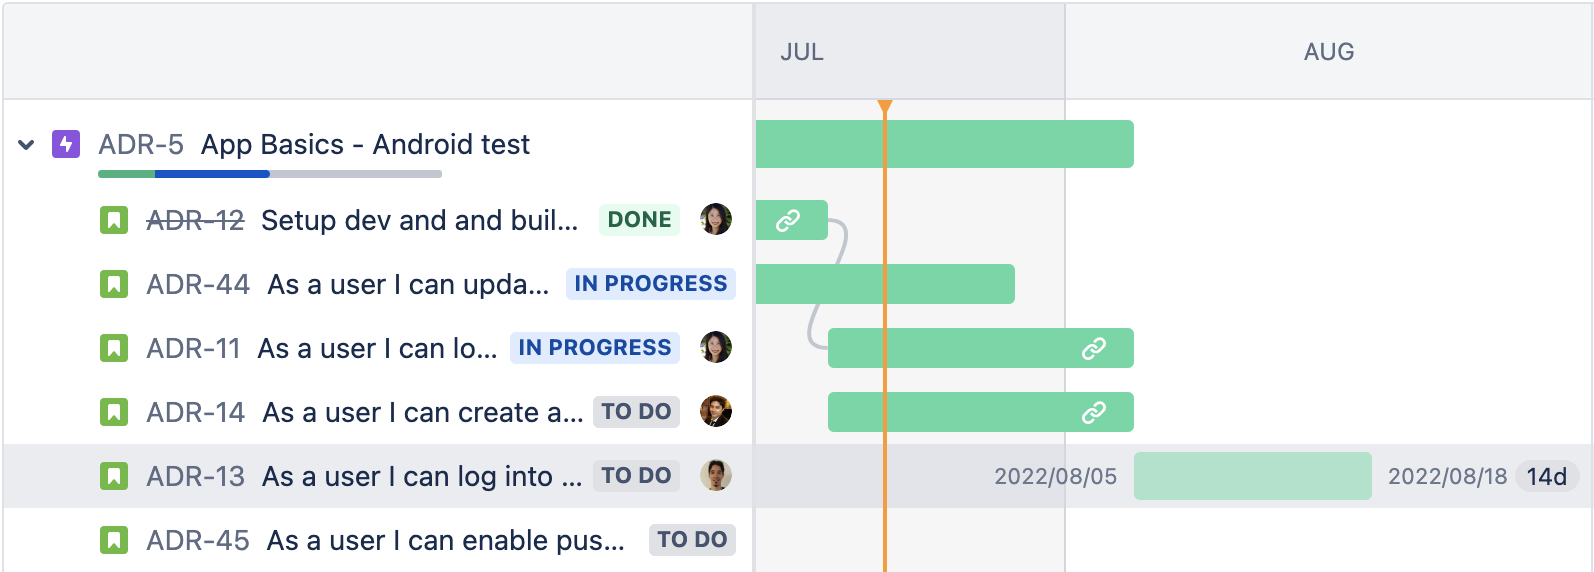Select the JUL month header
Image resolution: width=1594 pixels, height=572 pixels.
click(x=802, y=52)
